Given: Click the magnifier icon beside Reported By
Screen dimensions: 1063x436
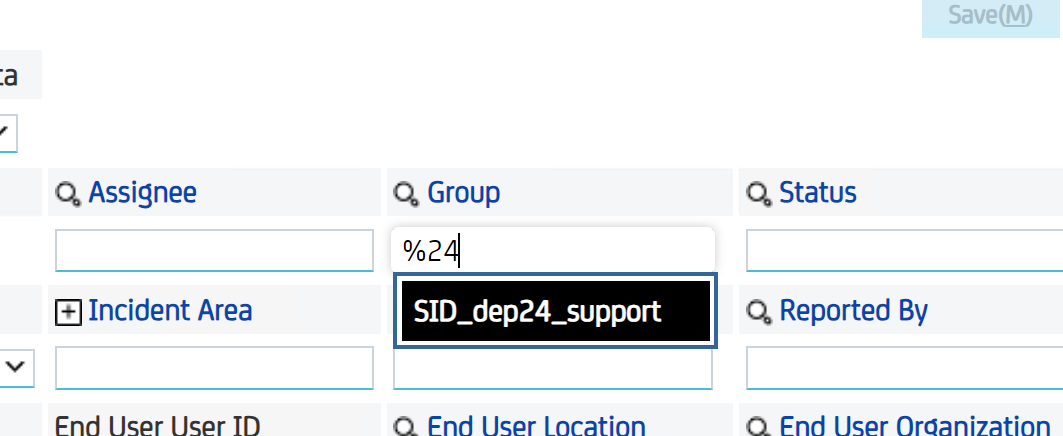Looking at the screenshot, I should tap(758, 313).
